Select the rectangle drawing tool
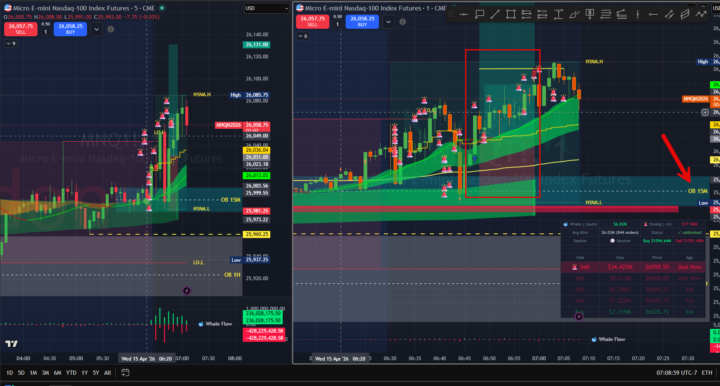This screenshot has height=386, width=720. pos(511,15)
